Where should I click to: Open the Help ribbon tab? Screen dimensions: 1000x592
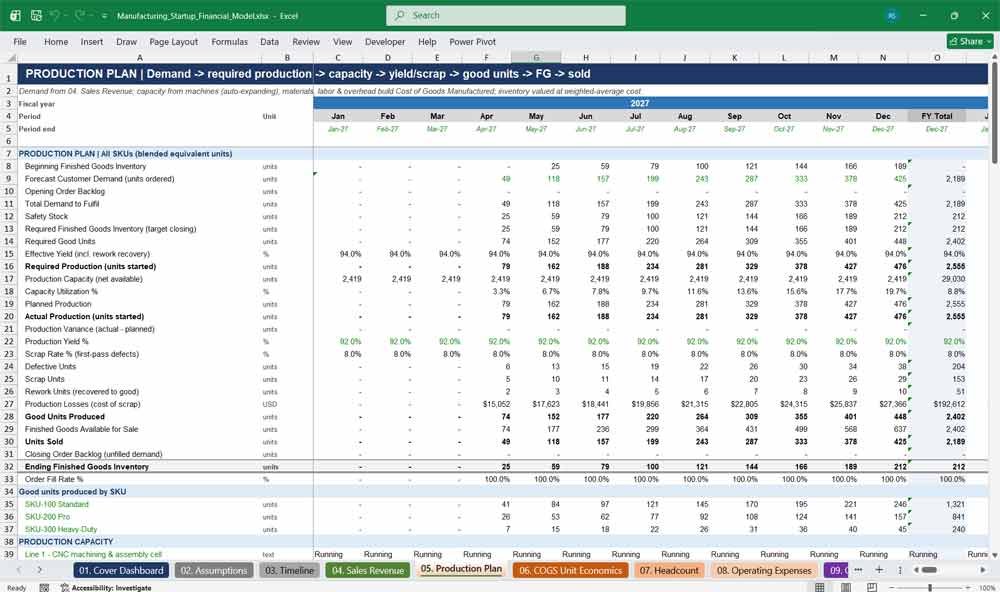427,41
